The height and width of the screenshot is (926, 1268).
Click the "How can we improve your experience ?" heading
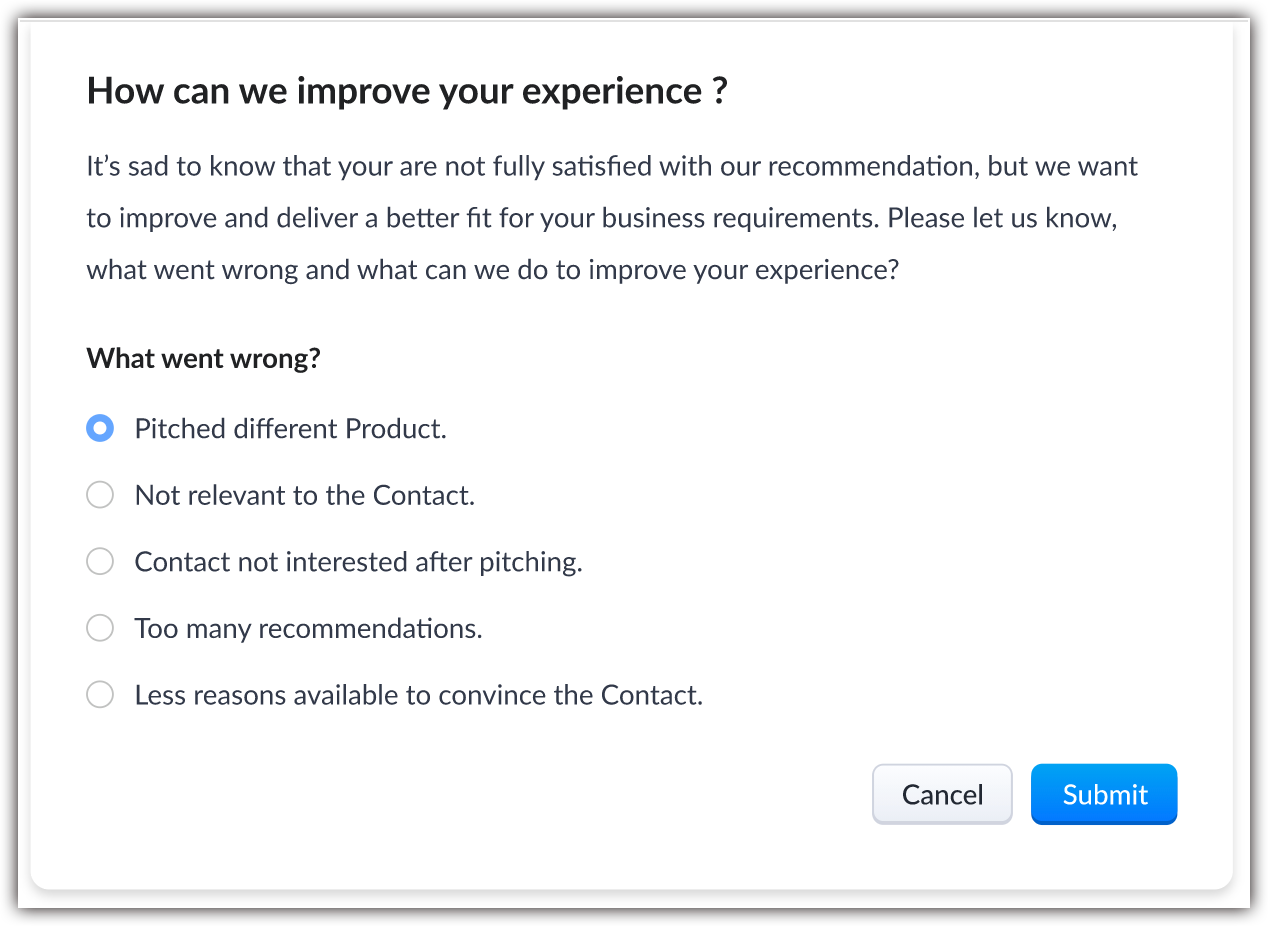(x=407, y=91)
